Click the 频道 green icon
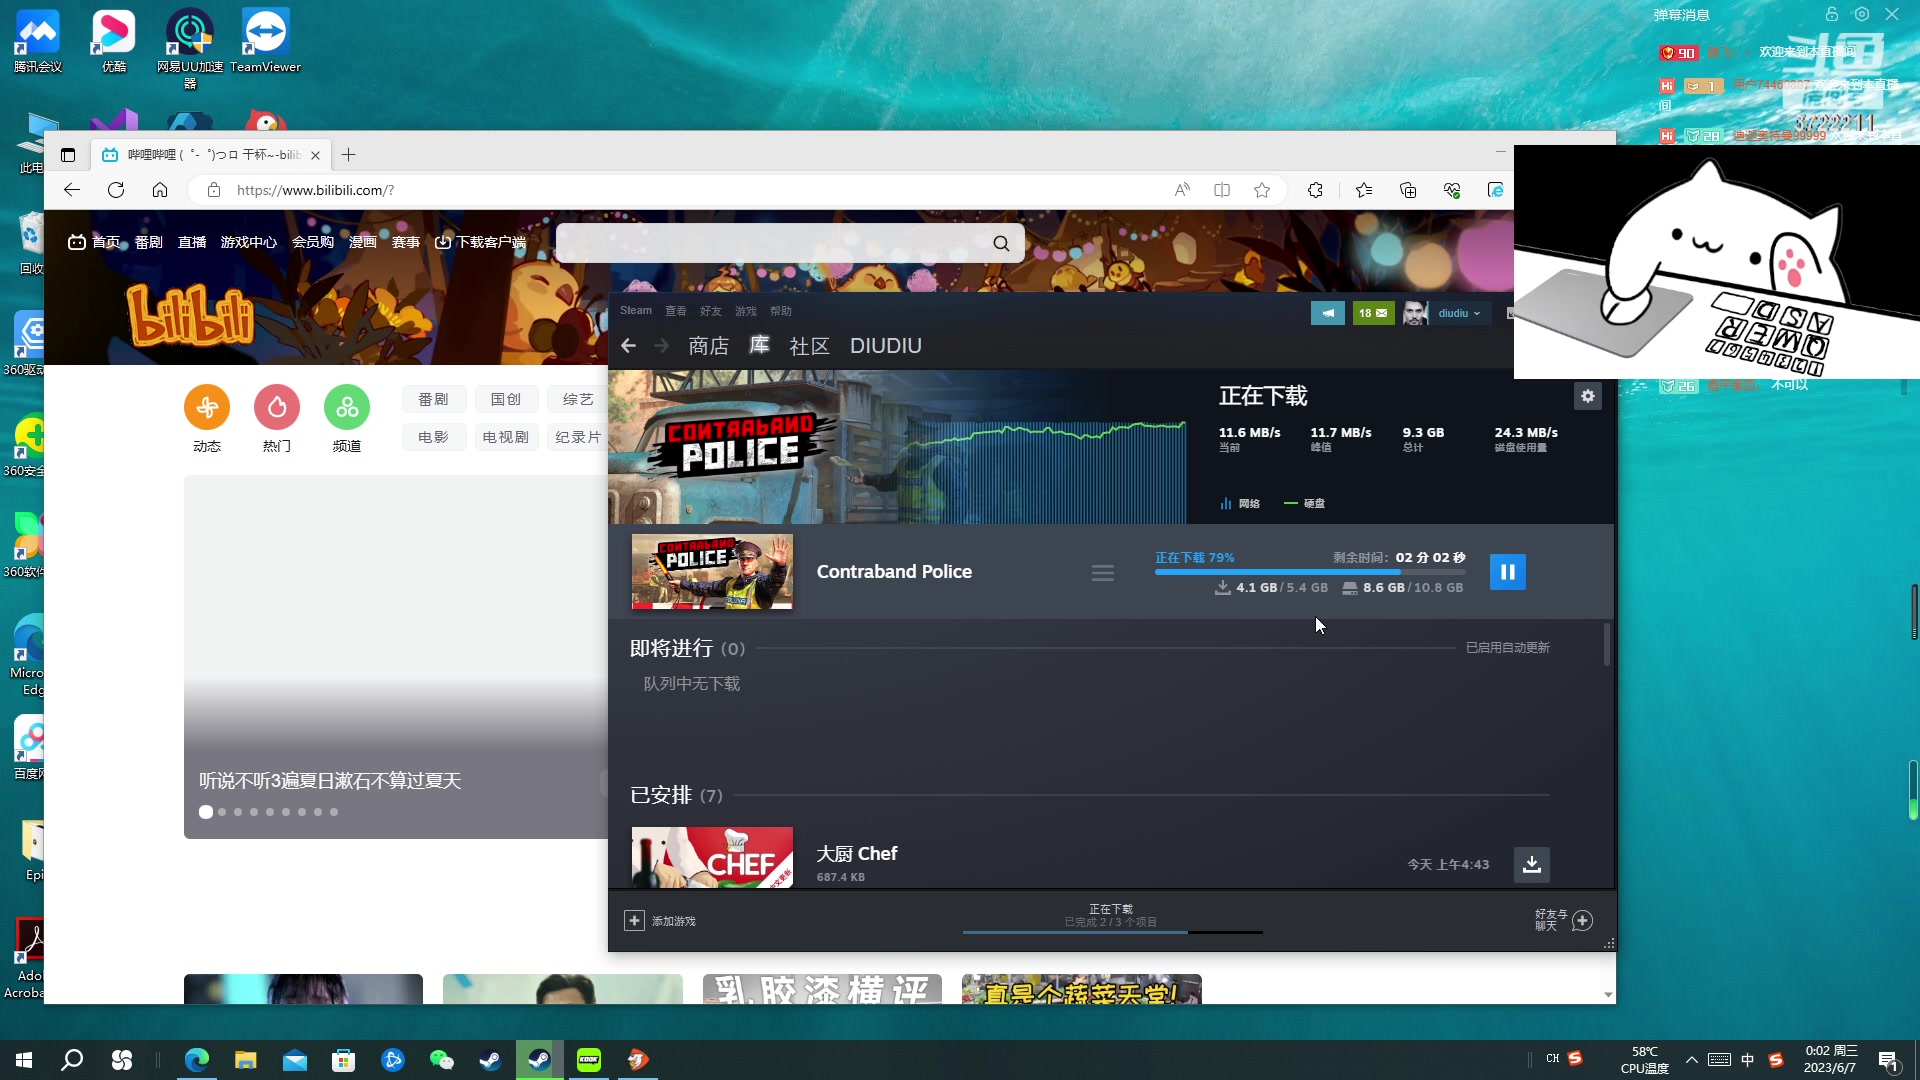Screen dimensions: 1920x1080 (347, 407)
